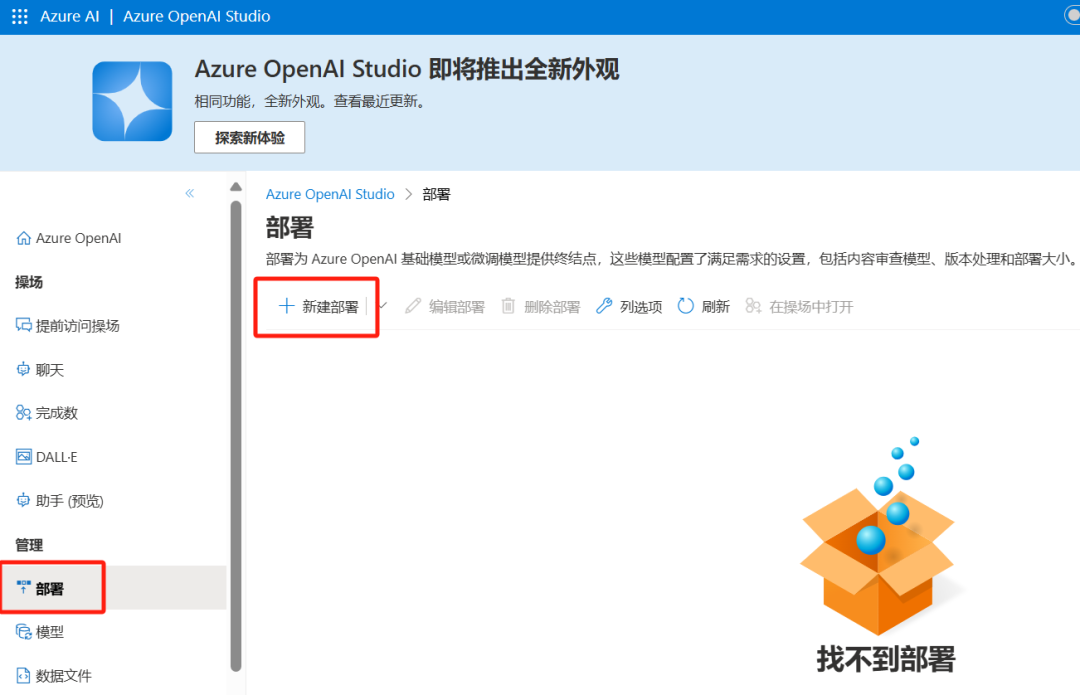Image resolution: width=1080 pixels, height=695 pixels.
Task: Refresh the deployments list with 刷新
Action: tap(704, 307)
